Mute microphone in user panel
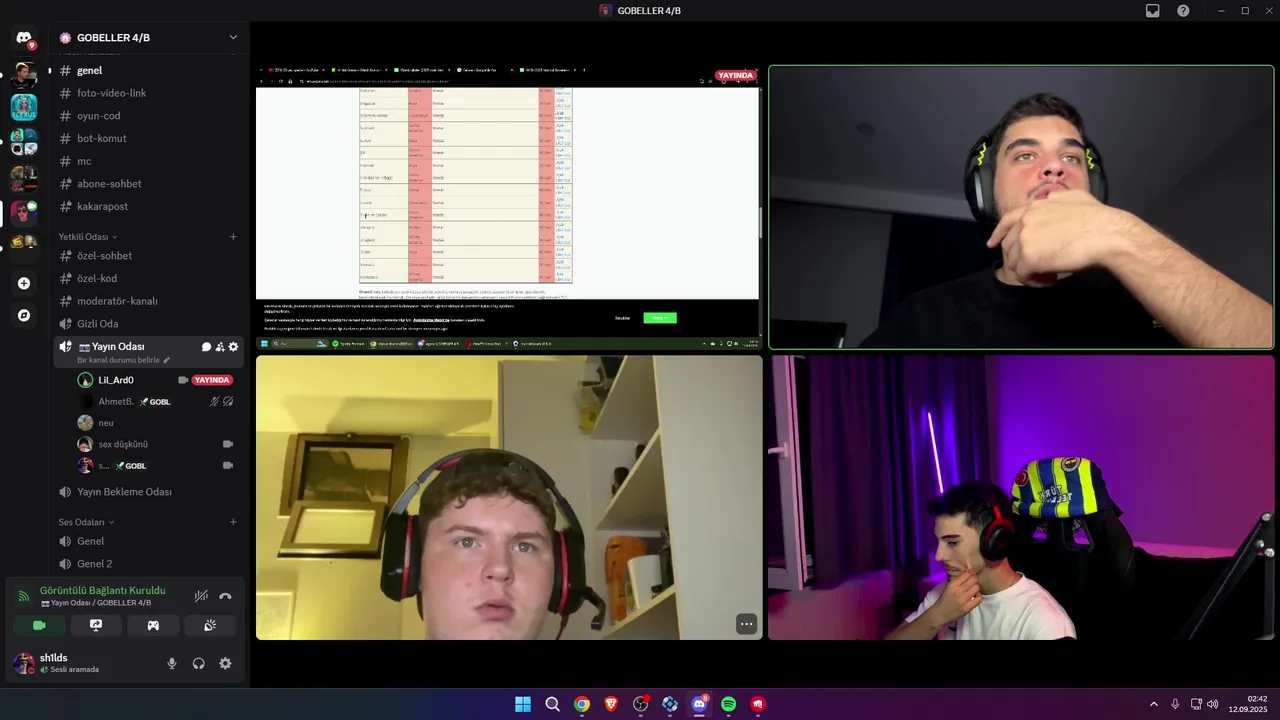1280x720 pixels. pyautogui.click(x=172, y=663)
